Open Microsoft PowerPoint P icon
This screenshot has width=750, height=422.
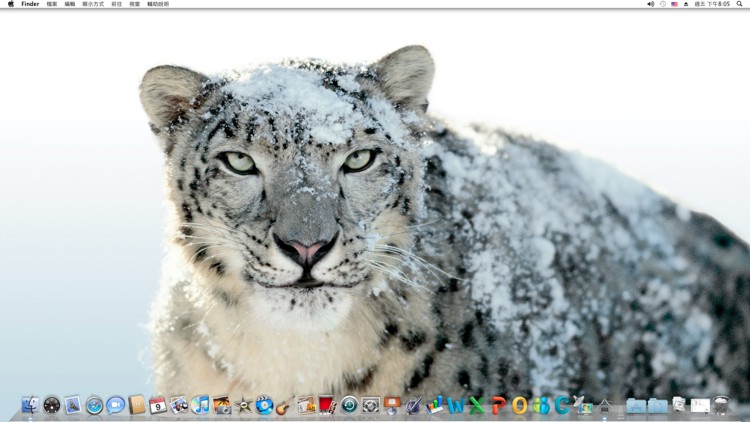coord(498,405)
